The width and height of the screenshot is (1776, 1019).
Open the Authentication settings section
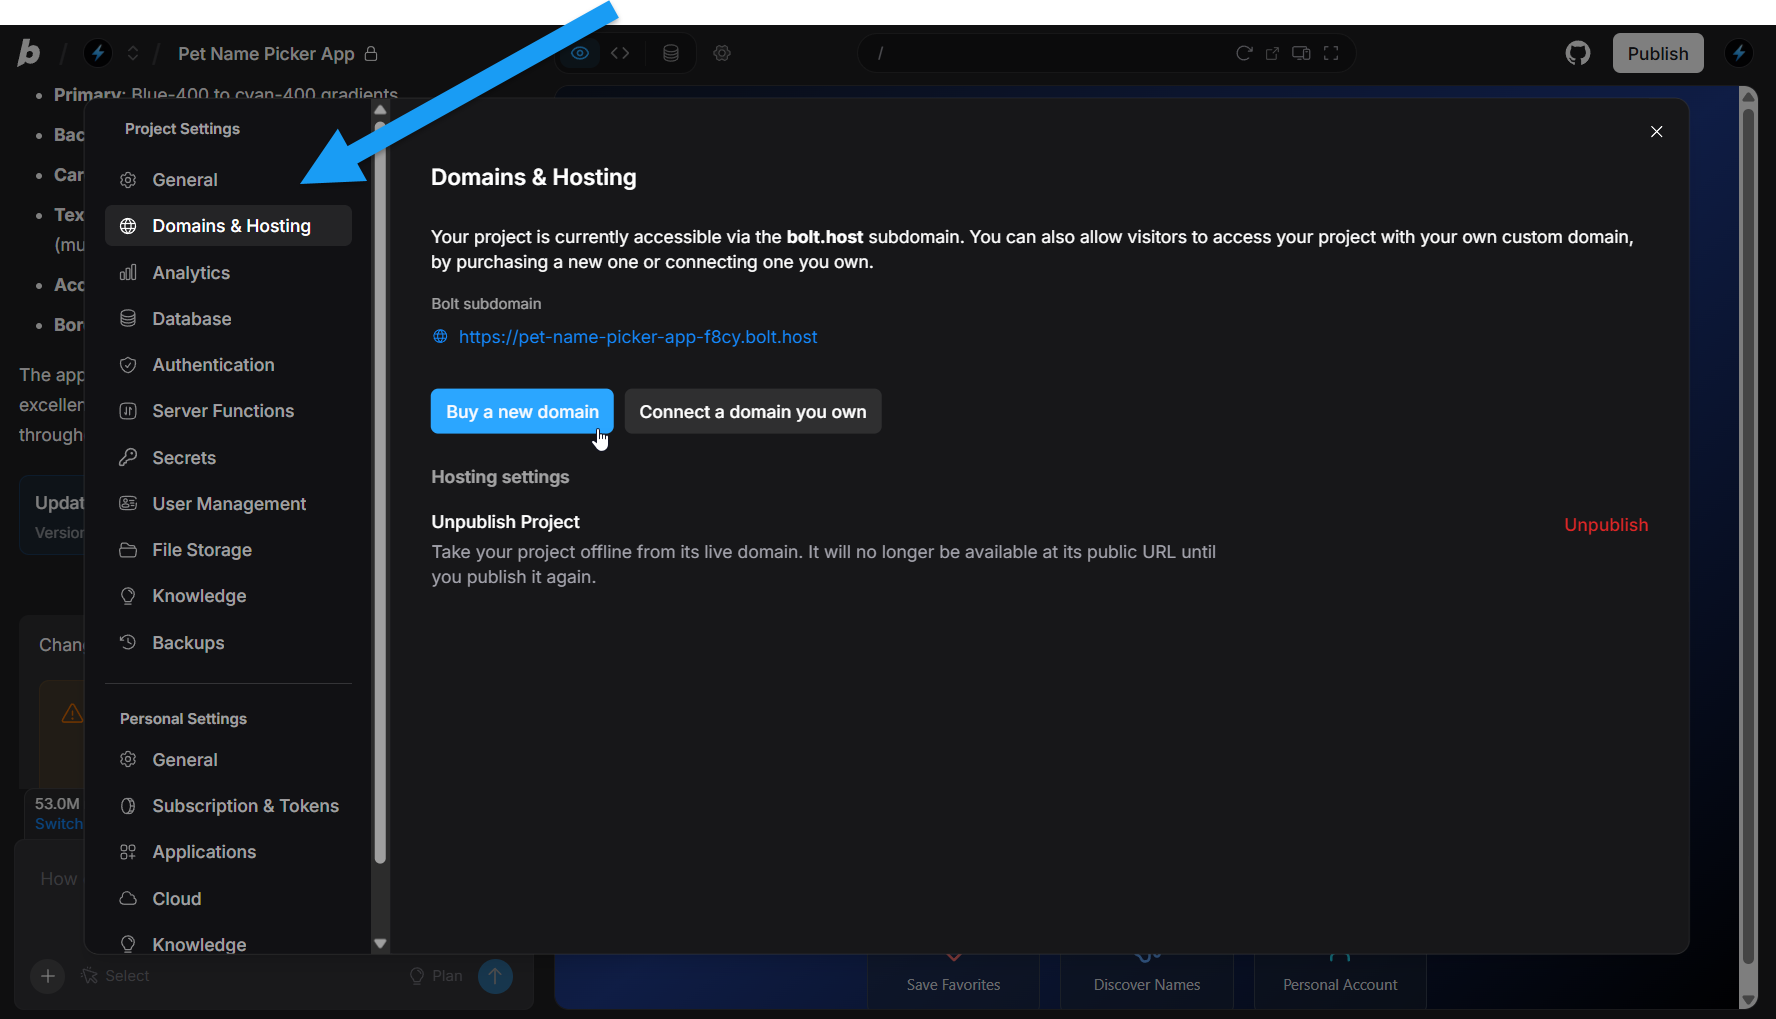(228, 365)
